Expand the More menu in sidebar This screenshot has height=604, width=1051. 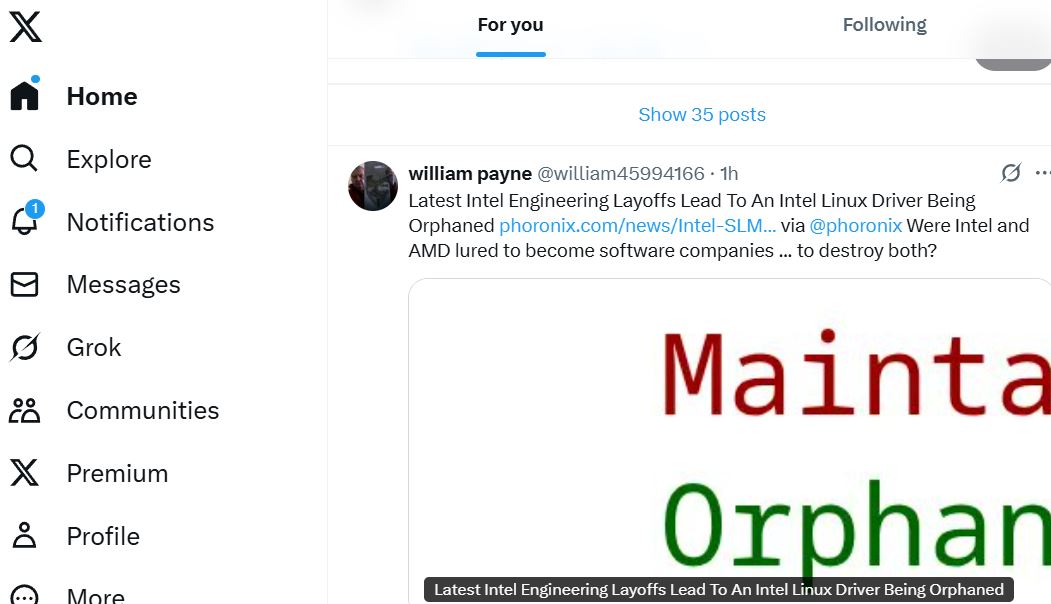[25, 595]
